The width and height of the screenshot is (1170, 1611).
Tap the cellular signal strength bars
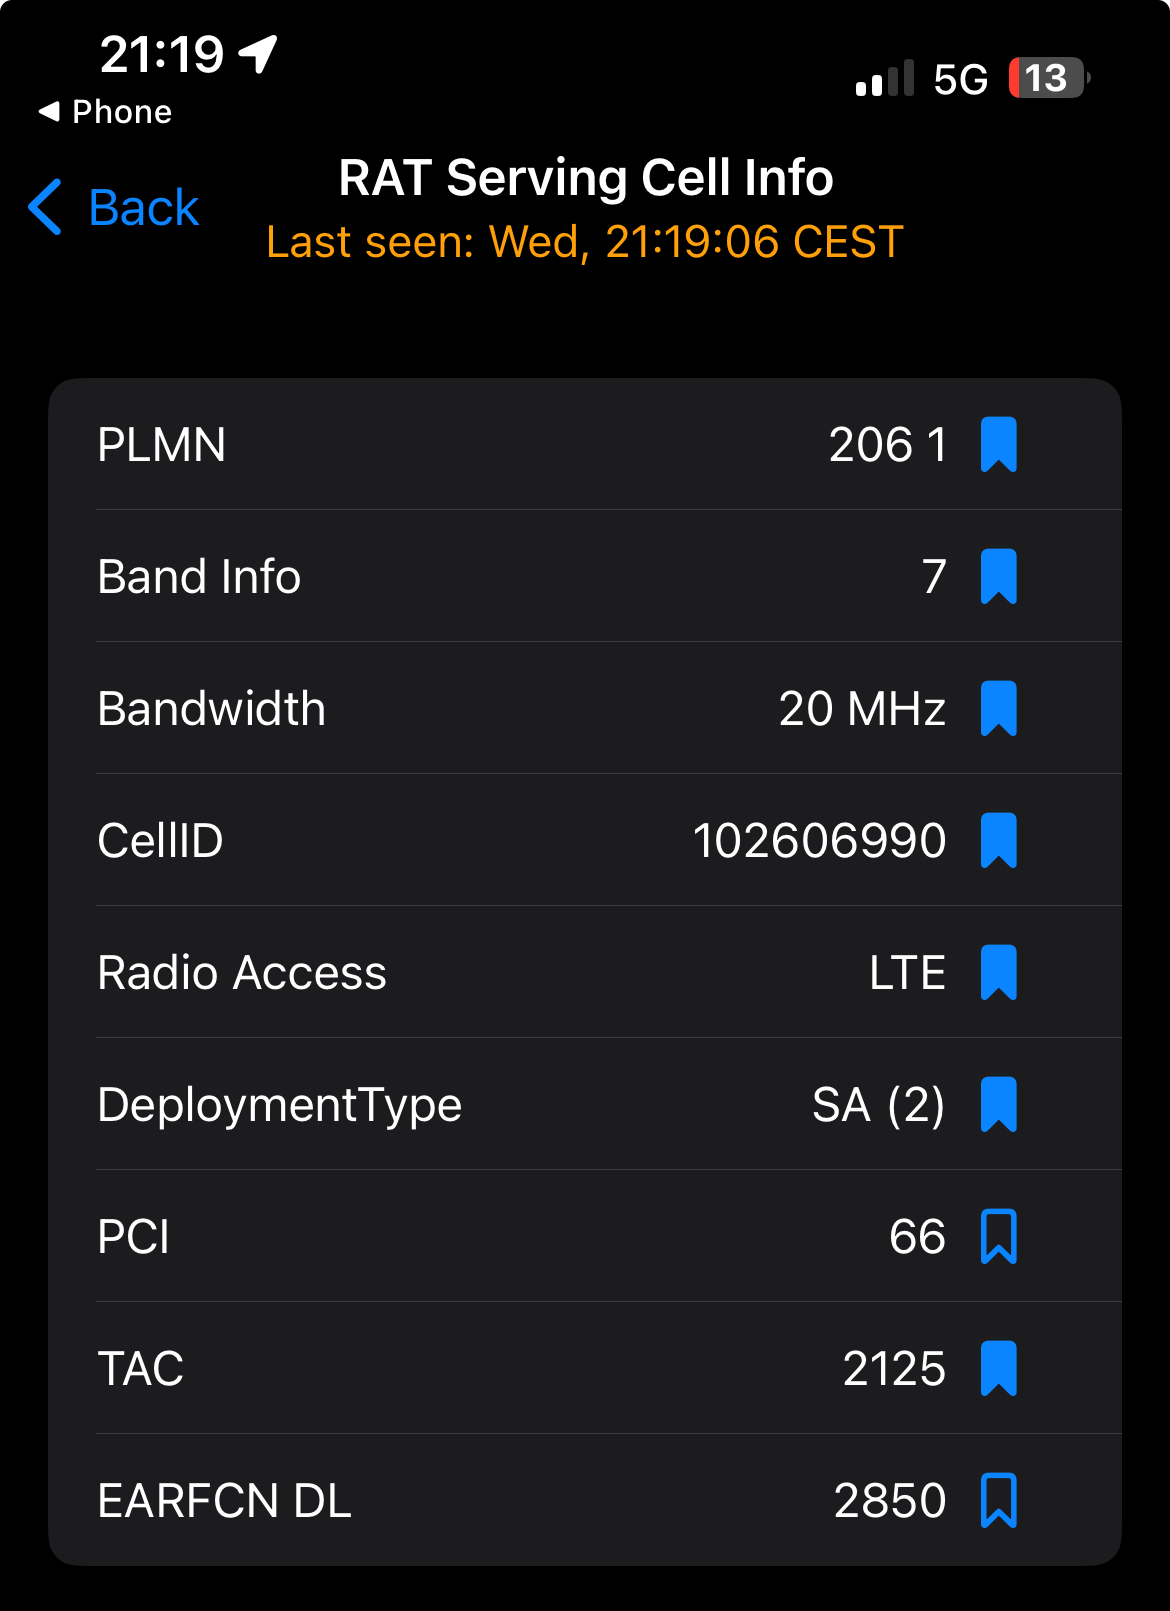click(885, 78)
